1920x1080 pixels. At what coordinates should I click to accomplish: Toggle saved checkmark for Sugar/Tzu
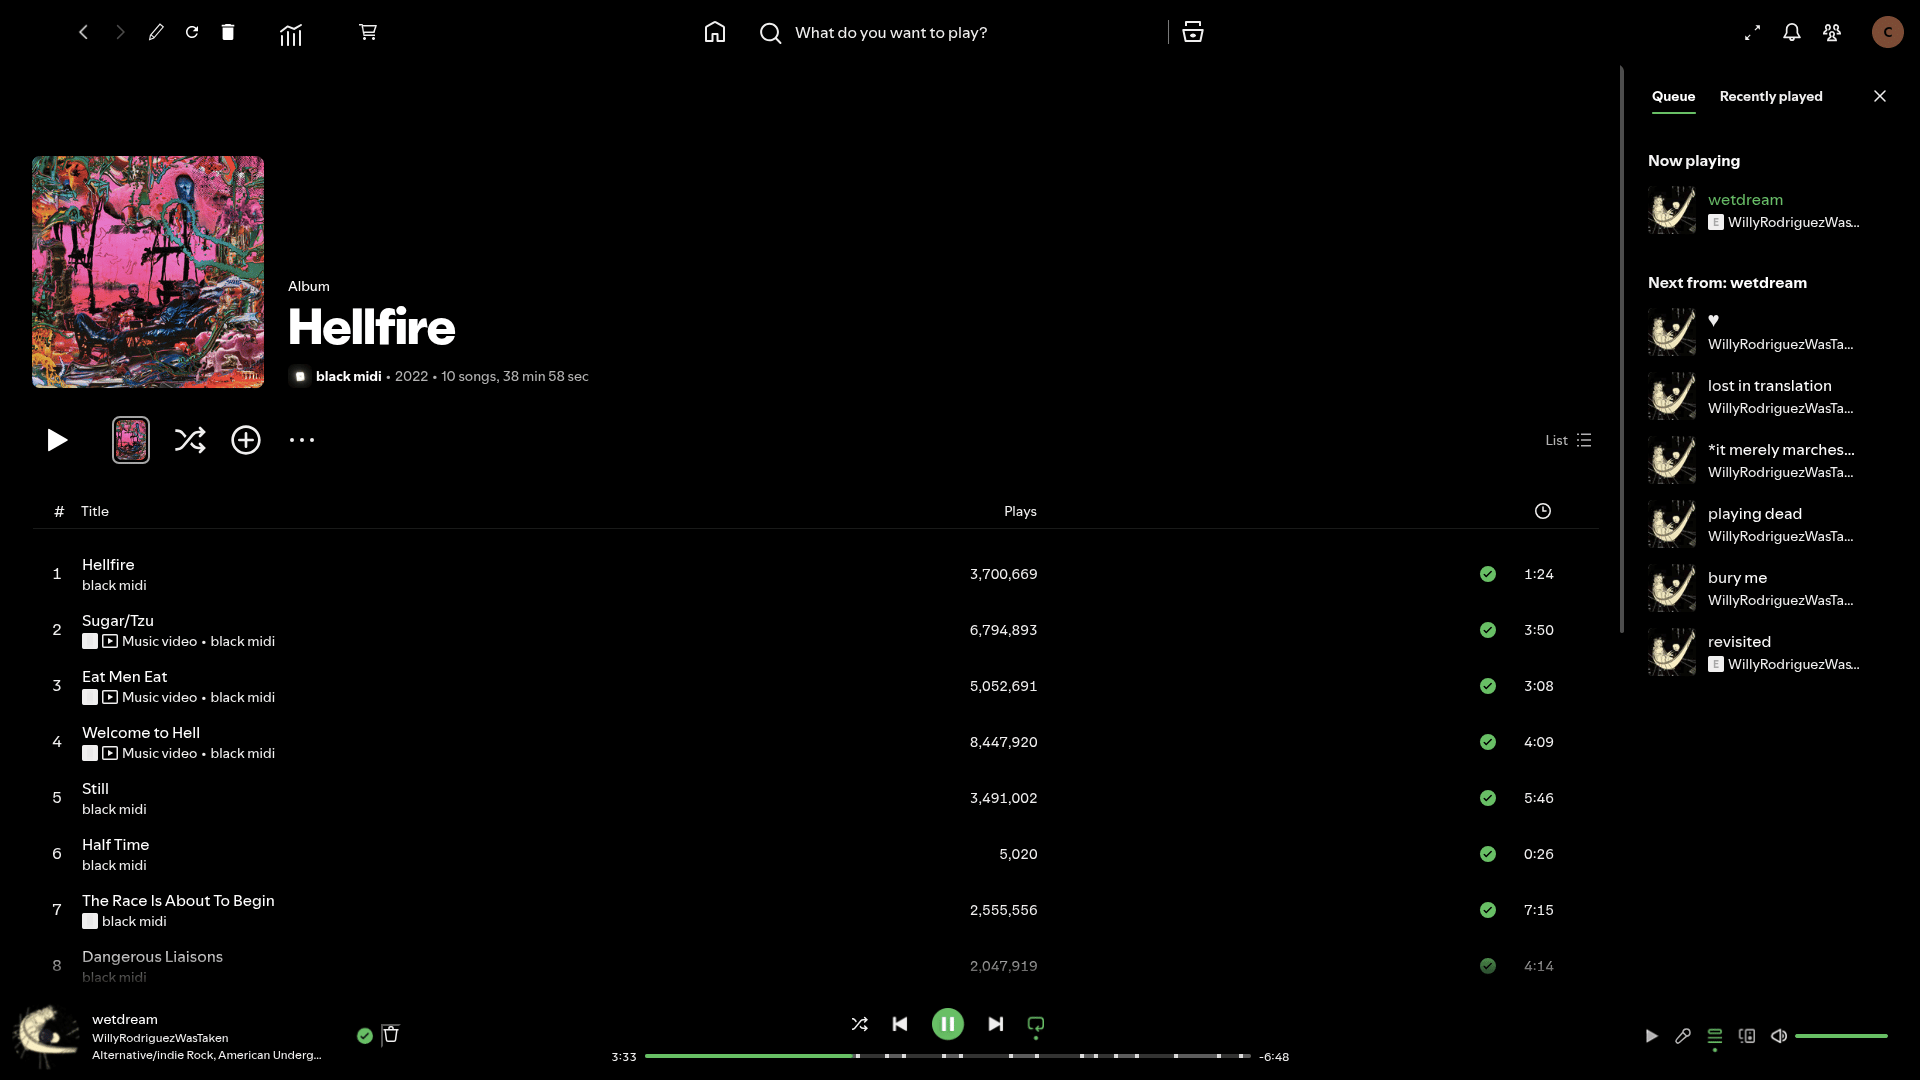[x=1488, y=630]
